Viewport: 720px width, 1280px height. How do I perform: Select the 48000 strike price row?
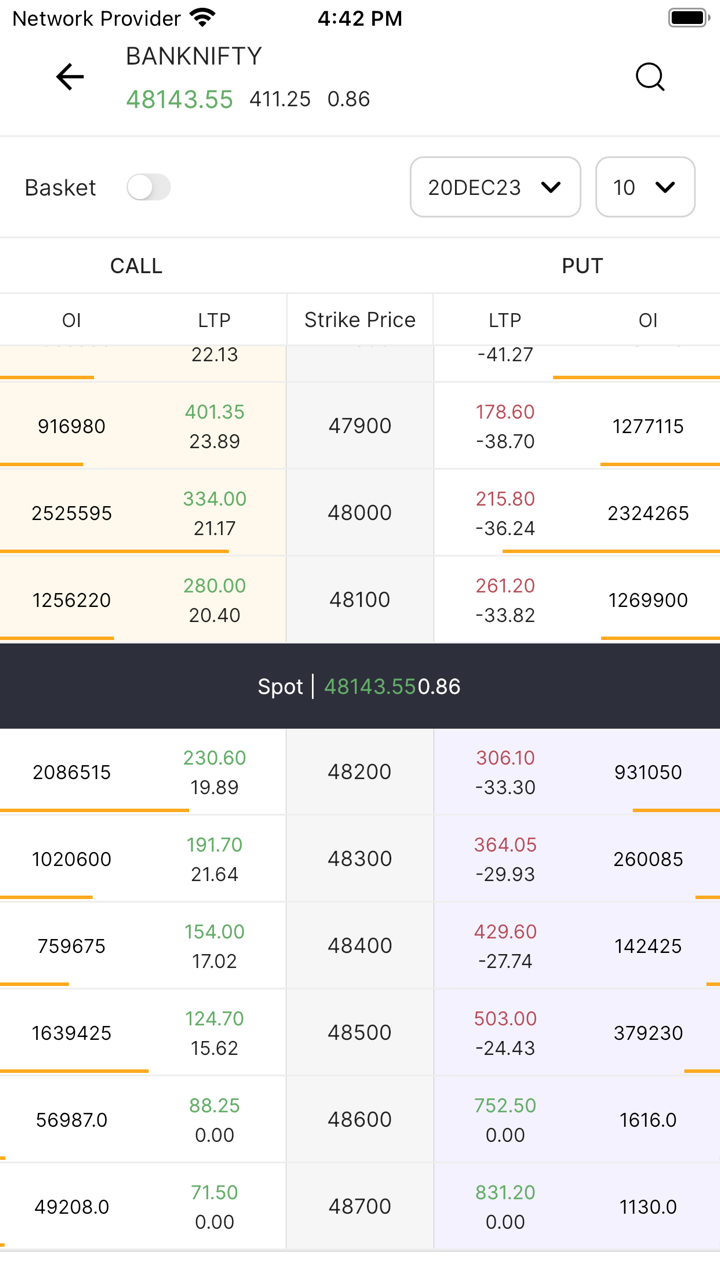pos(360,513)
